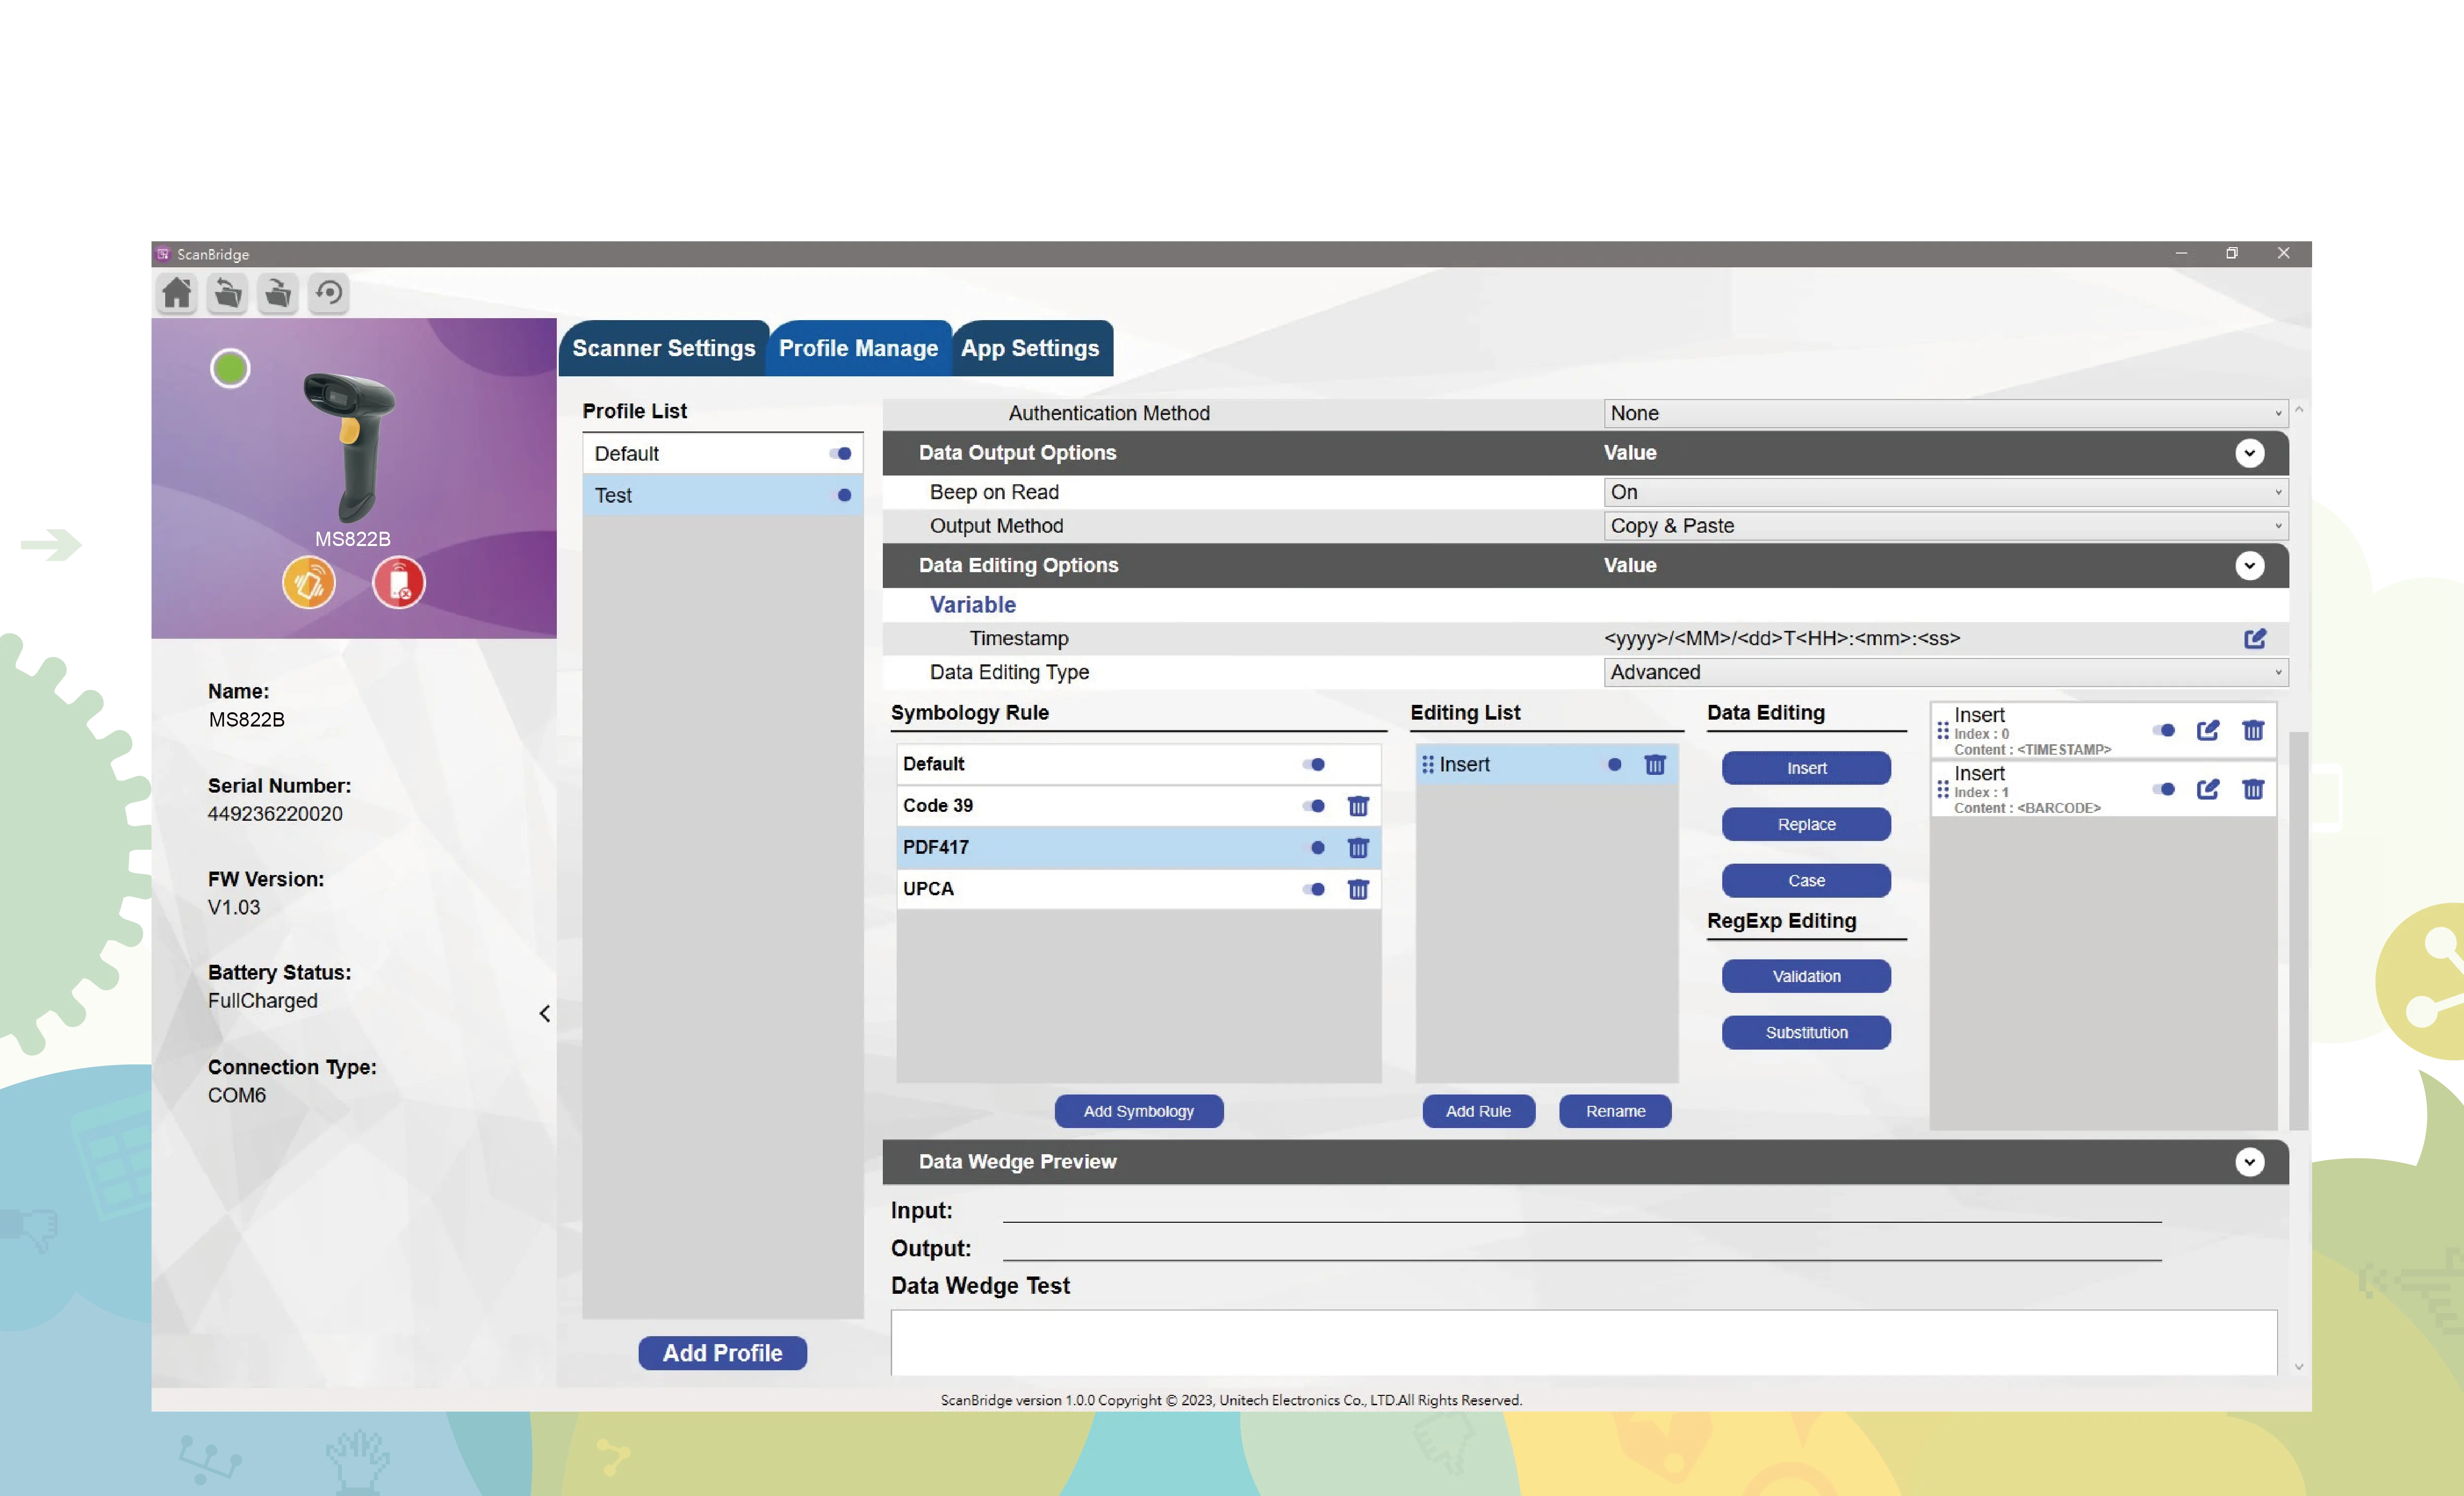
Task: Click the MS822B scanner image
Action: tap(351, 447)
